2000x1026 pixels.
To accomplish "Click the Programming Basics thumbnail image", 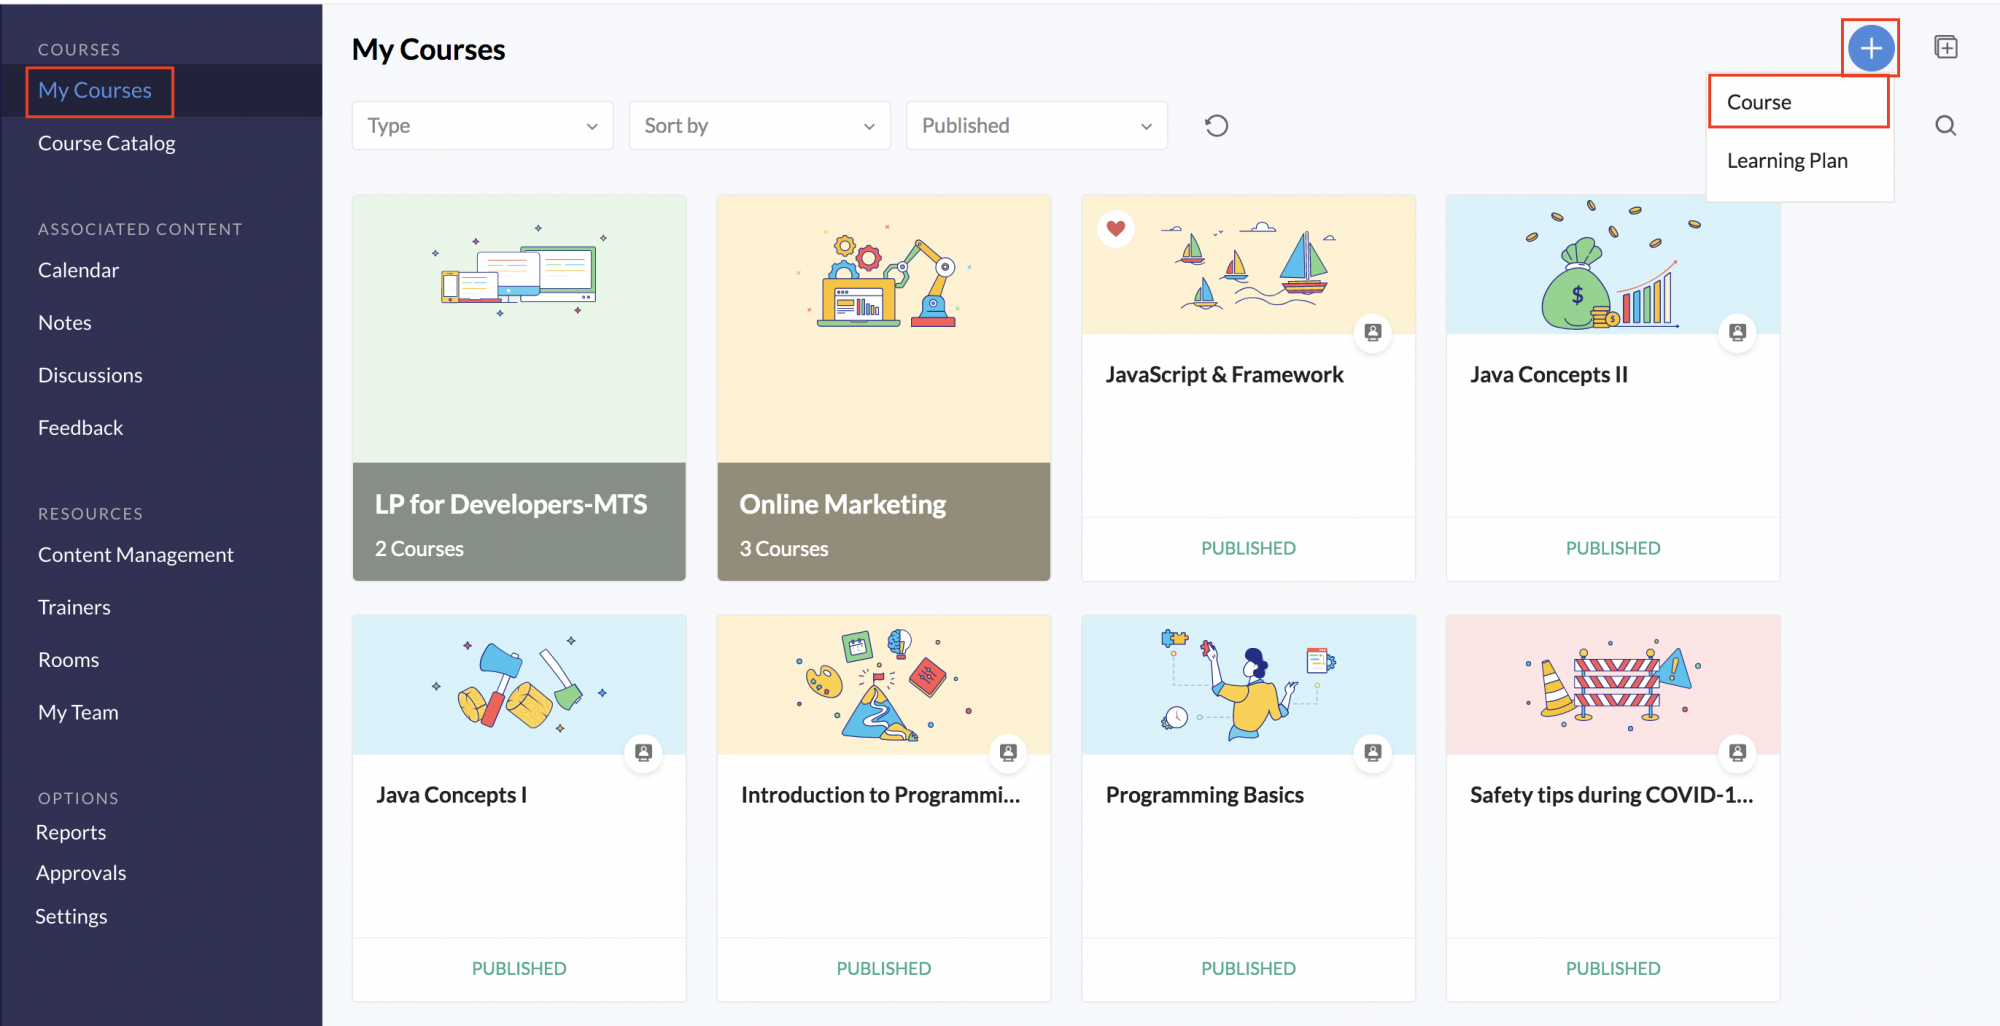I will click(x=1248, y=685).
